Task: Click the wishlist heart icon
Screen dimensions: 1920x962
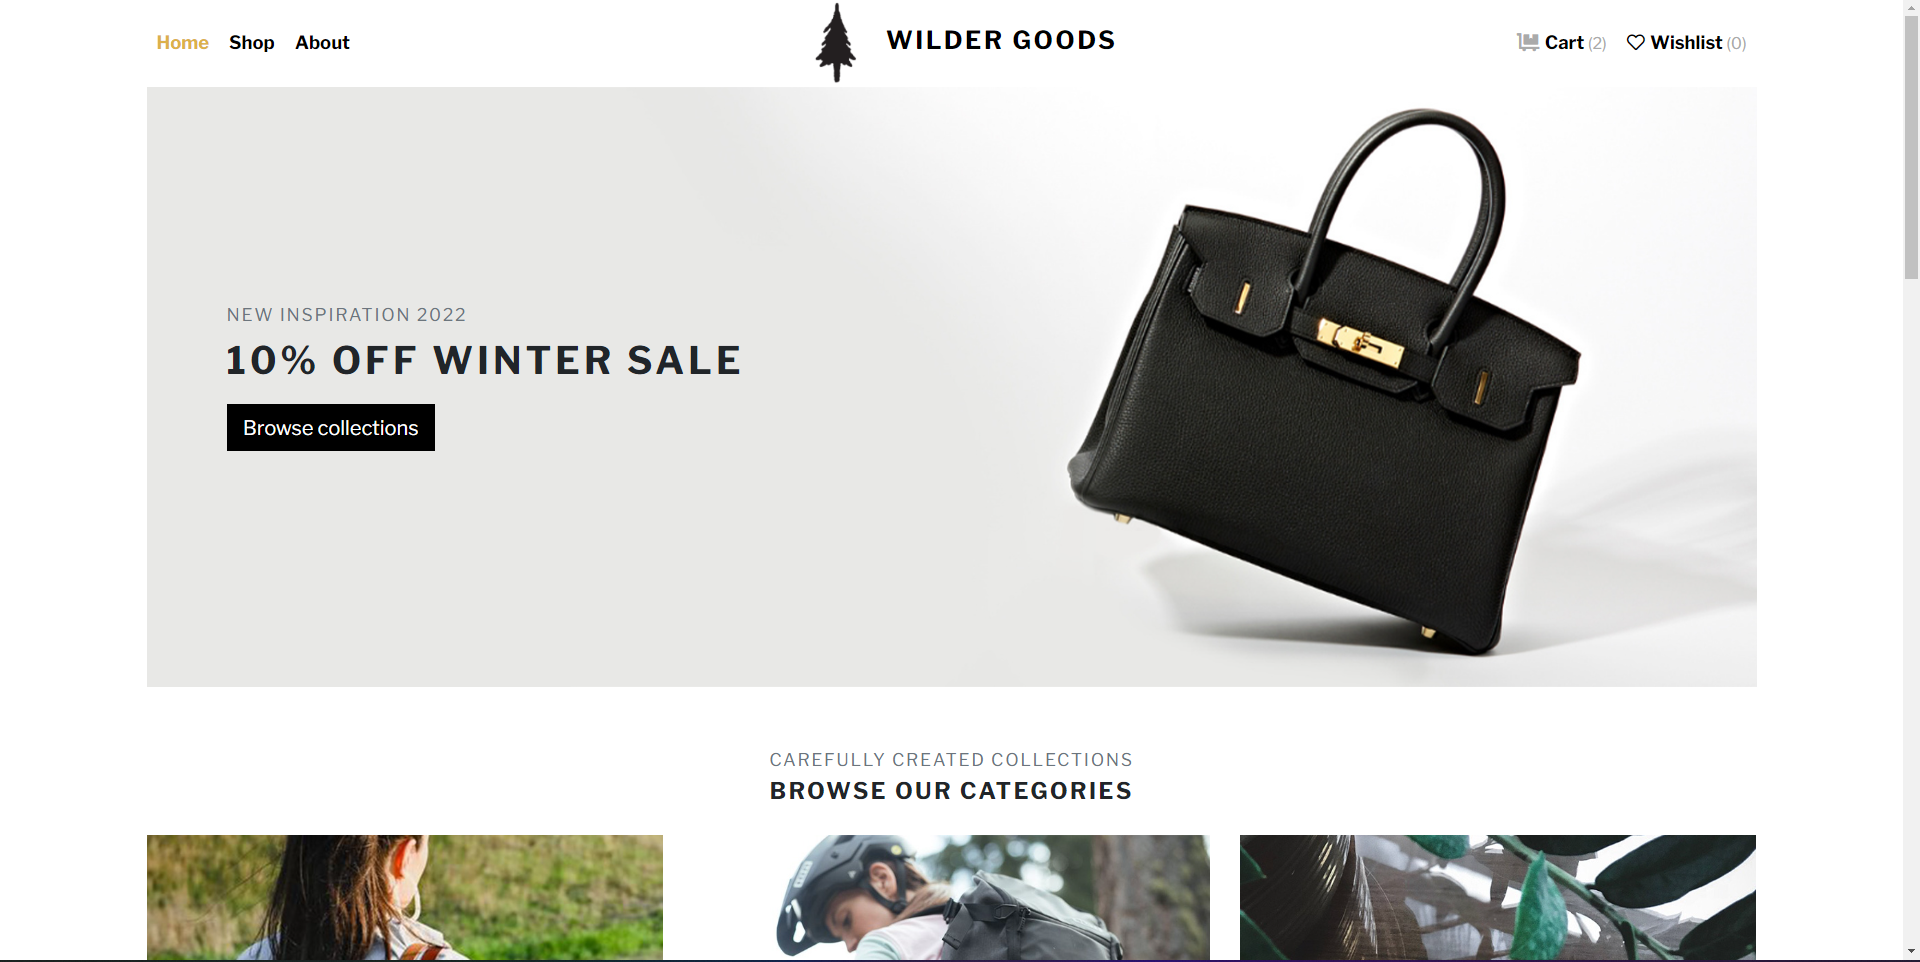Action: [x=1635, y=42]
